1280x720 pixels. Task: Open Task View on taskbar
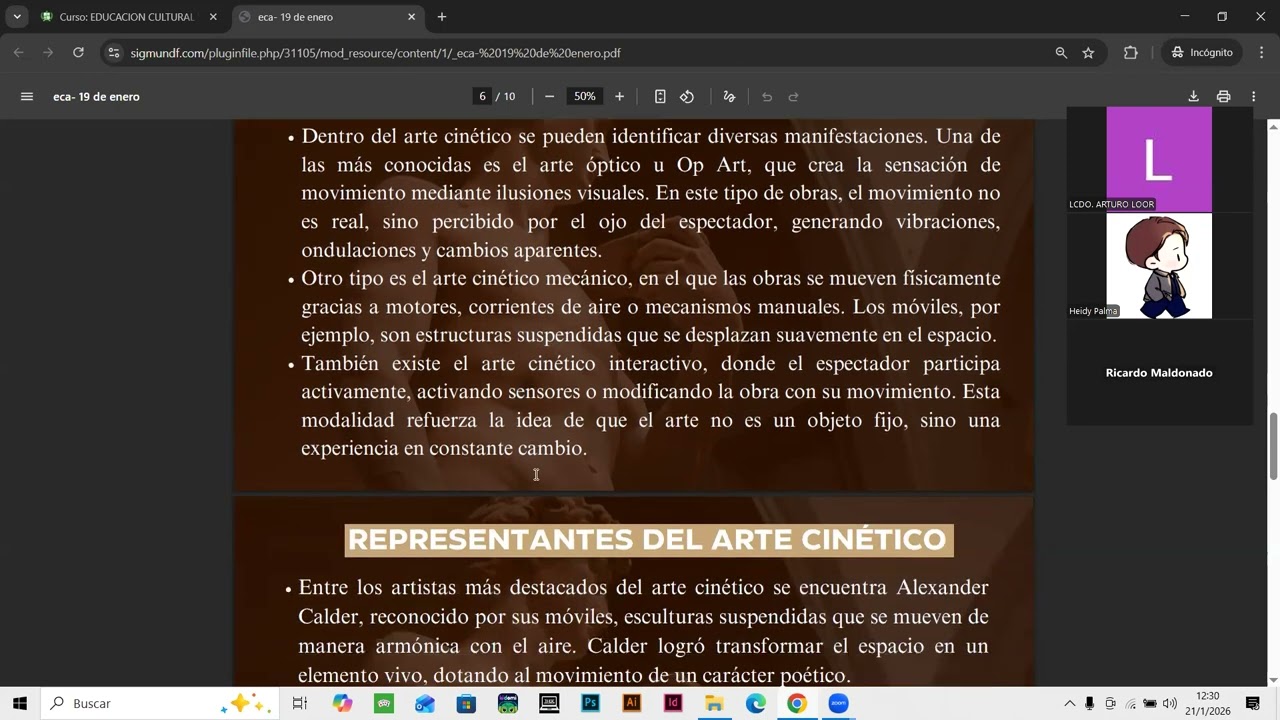click(299, 703)
